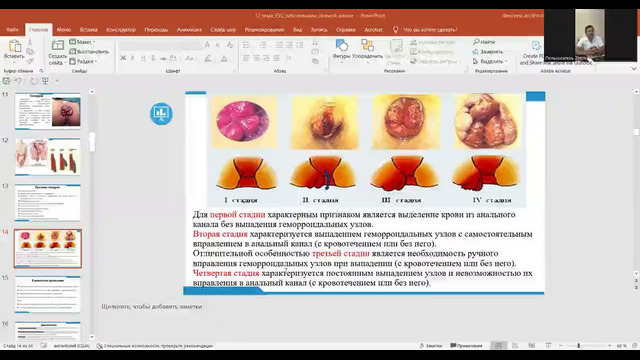Open the File (Файл) tab

12,29
